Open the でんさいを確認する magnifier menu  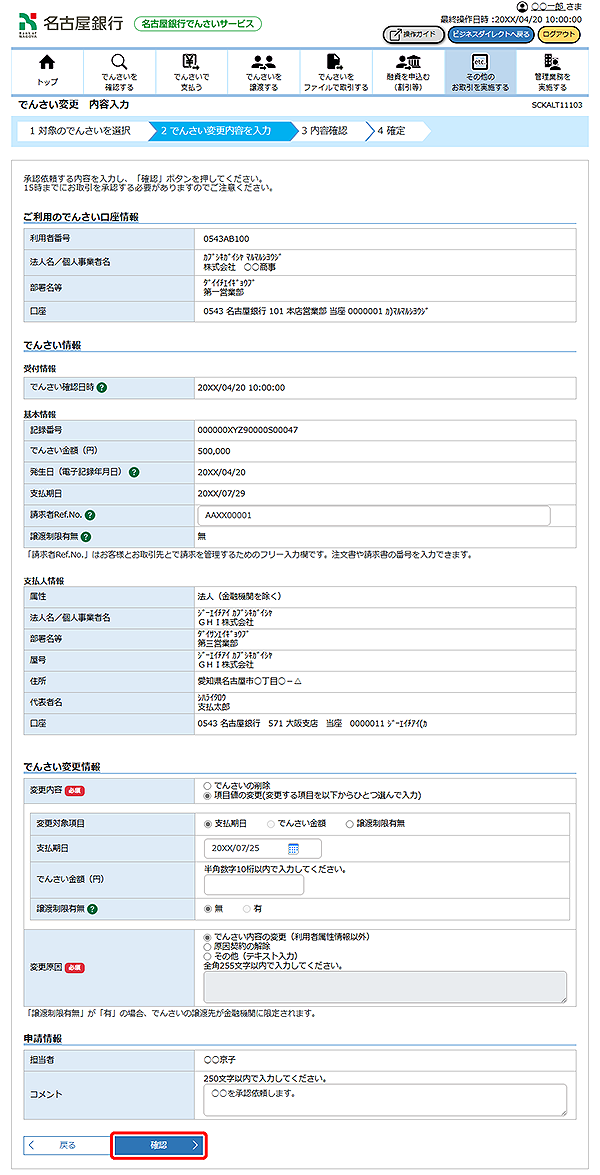[119, 62]
